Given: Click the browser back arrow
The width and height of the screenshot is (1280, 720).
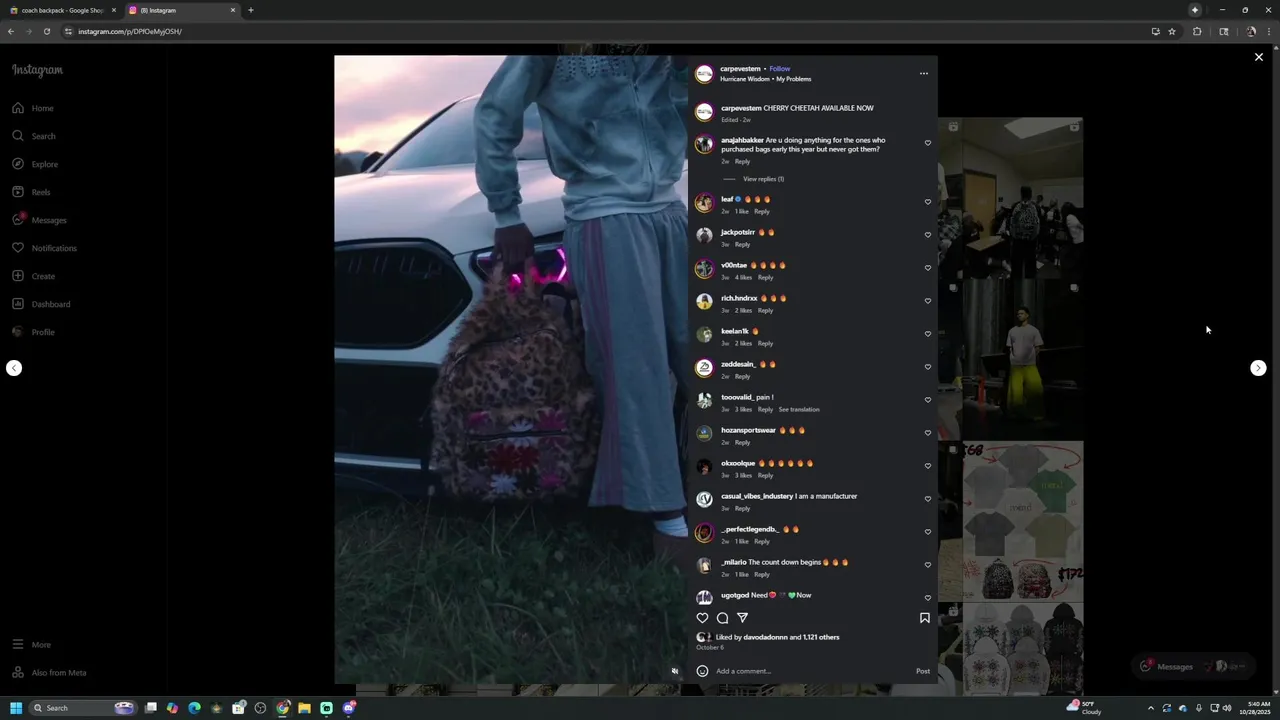Looking at the screenshot, I should pyautogui.click(x=11, y=31).
